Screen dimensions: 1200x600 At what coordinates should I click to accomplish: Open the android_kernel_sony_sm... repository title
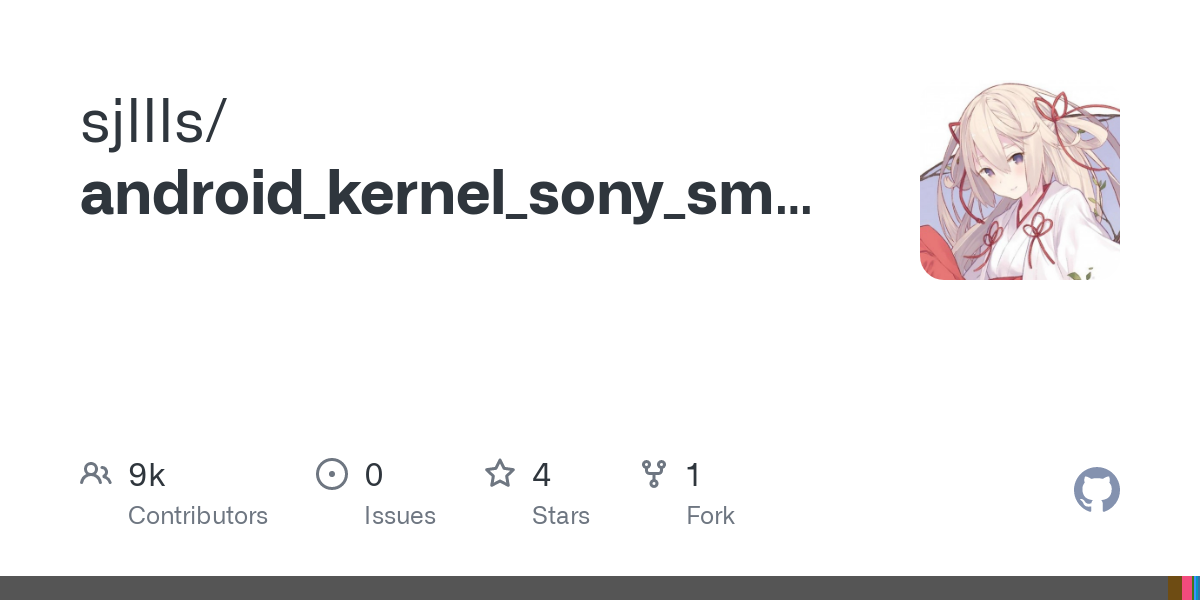click(446, 195)
